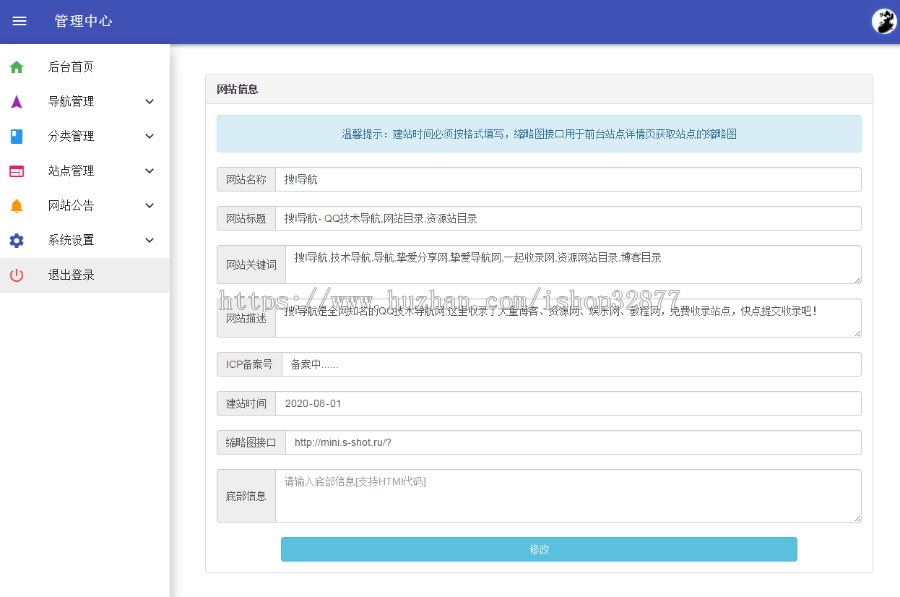The width and height of the screenshot is (900, 597).
Task: Click the 缩略图接口 field label
Action: [x=251, y=443]
